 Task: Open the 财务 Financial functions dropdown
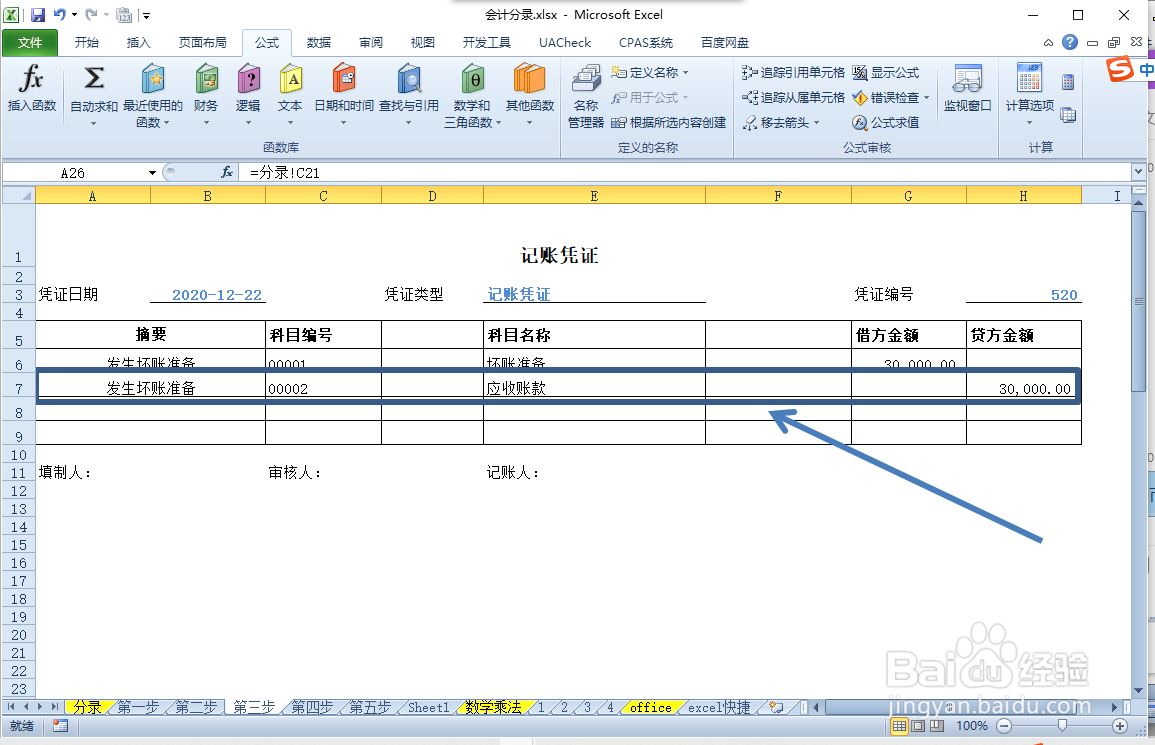pyautogui.click(x=205, y=95)
